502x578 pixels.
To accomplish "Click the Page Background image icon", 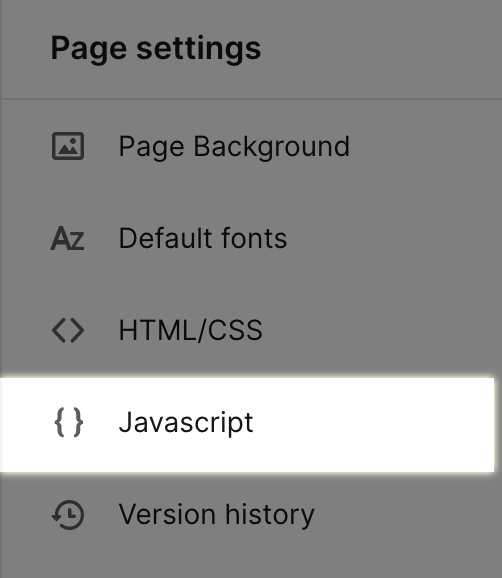I will coord(68,146).
